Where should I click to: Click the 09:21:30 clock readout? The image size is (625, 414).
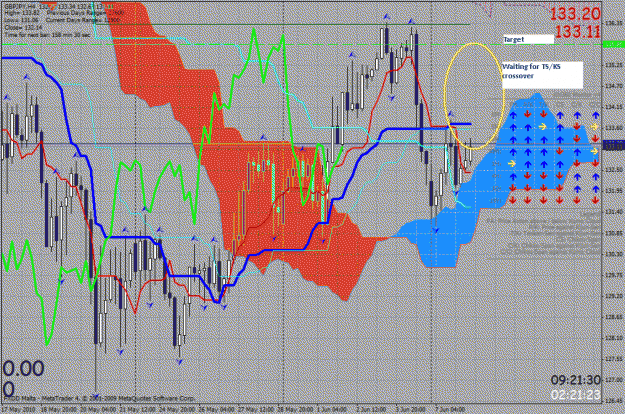click(x=576, y=380)
